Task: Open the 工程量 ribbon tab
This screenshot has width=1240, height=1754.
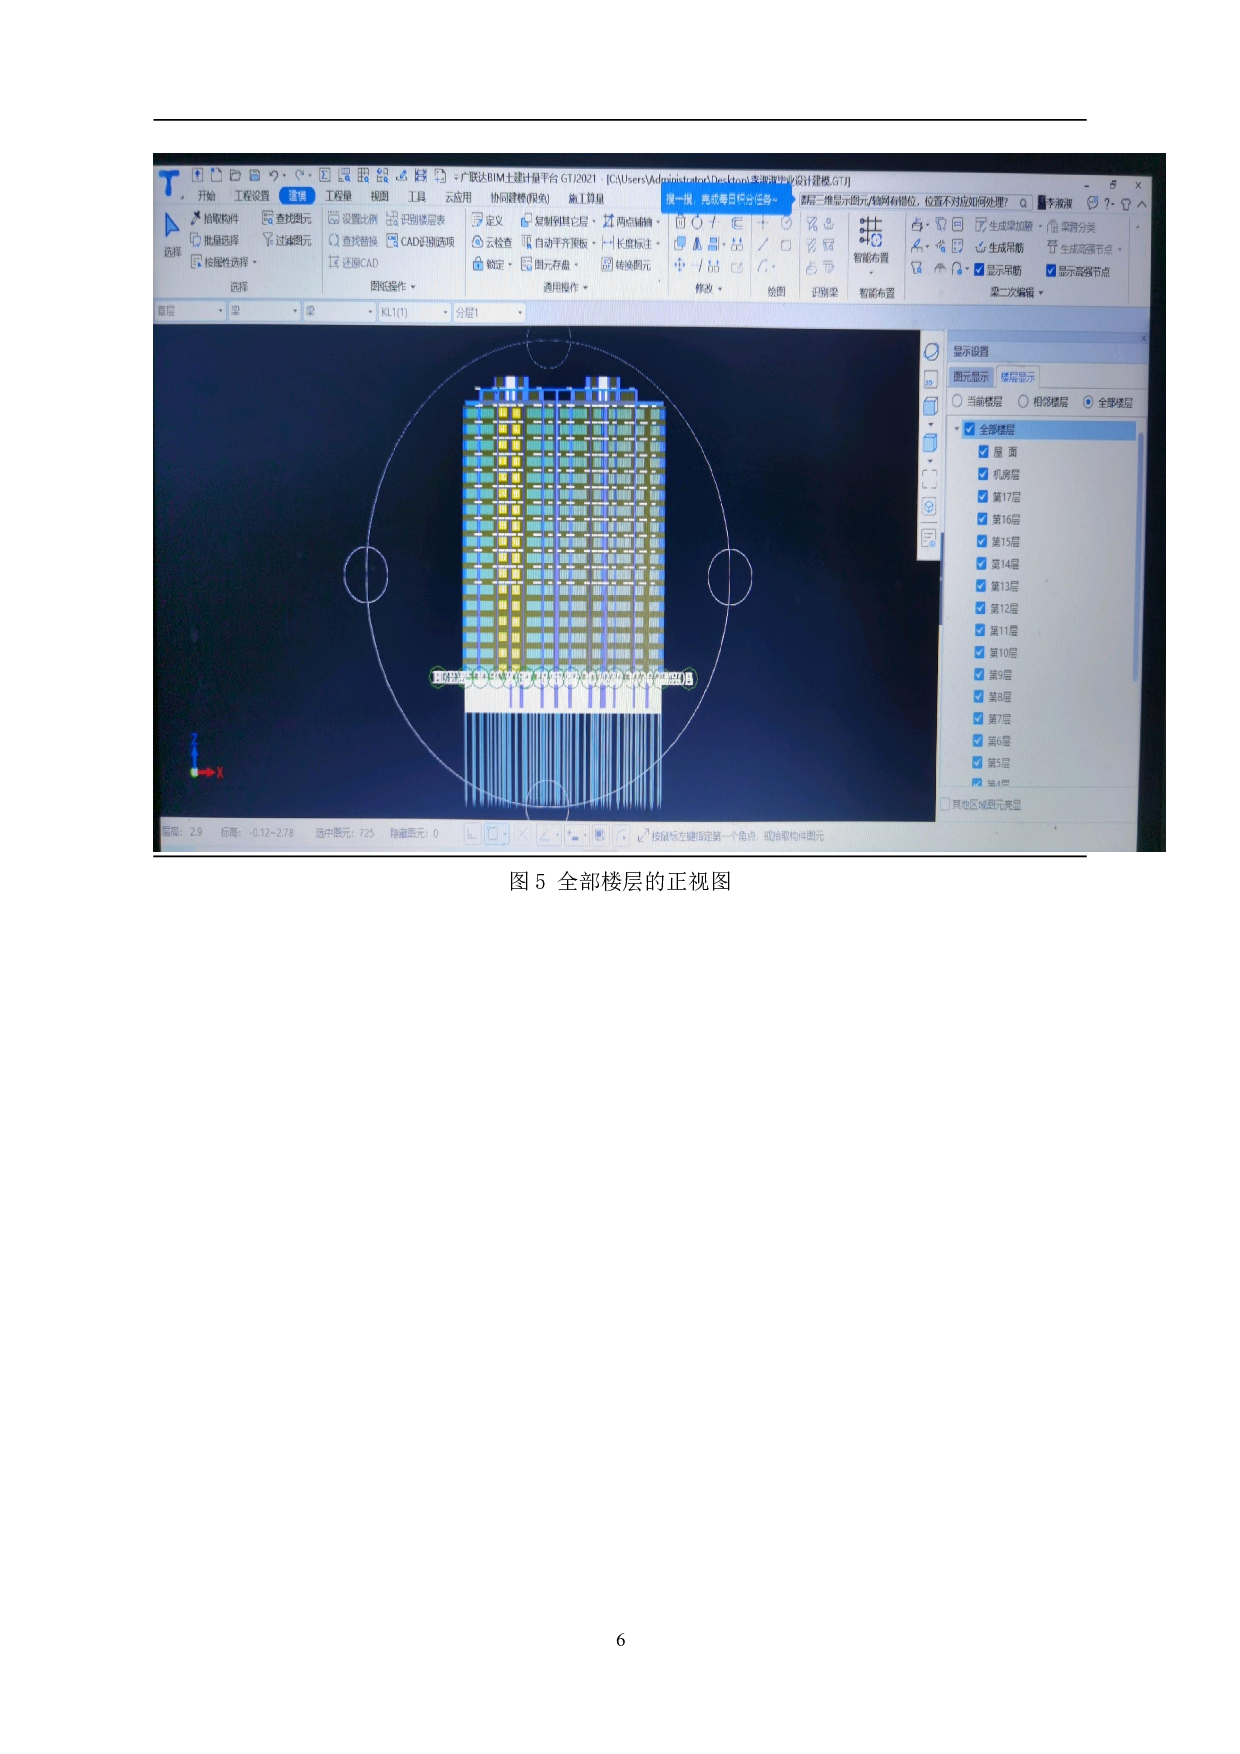Action: (x=338, y=196)
